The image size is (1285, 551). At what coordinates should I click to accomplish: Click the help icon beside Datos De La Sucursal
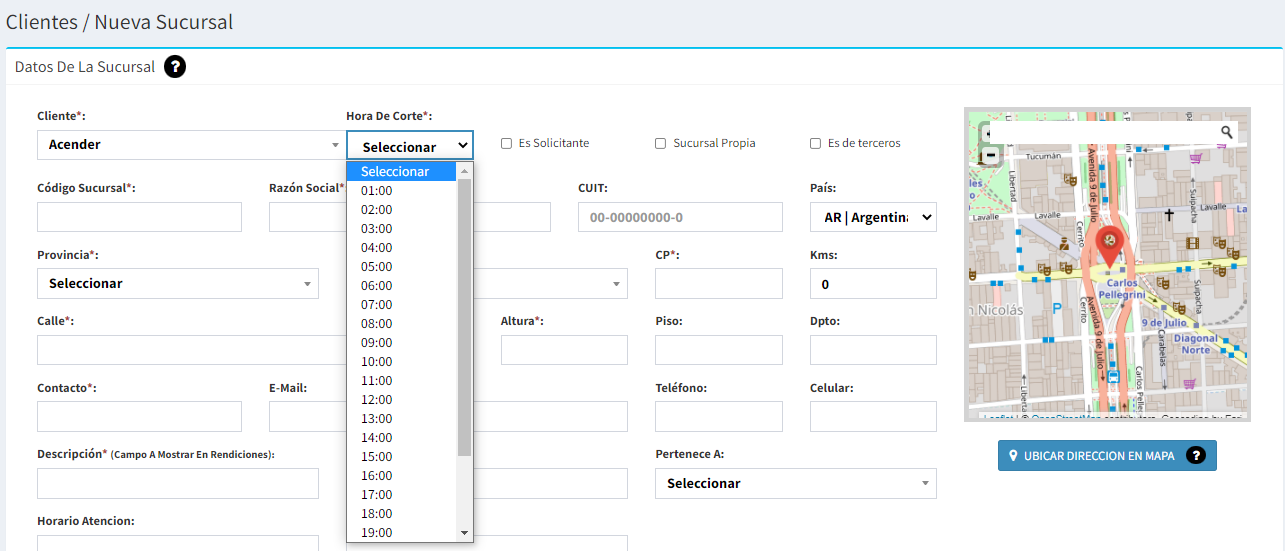tap(175, 67)
